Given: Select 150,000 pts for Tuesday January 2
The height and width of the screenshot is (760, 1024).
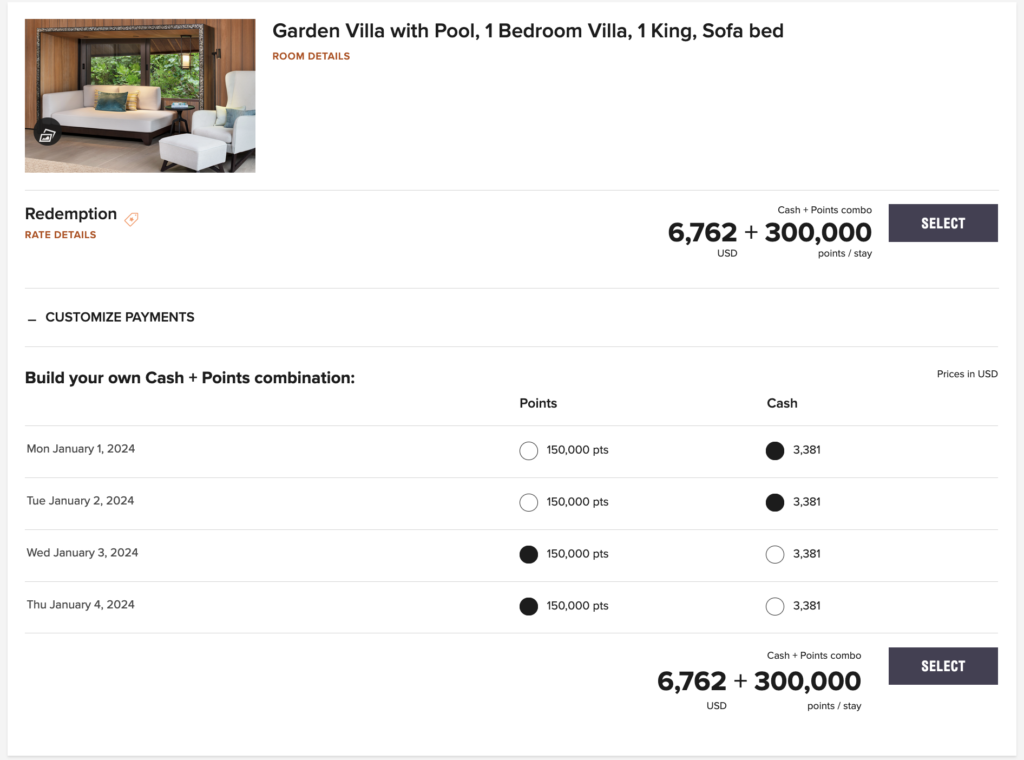Looking at the screenshot, I should [528, 502].
